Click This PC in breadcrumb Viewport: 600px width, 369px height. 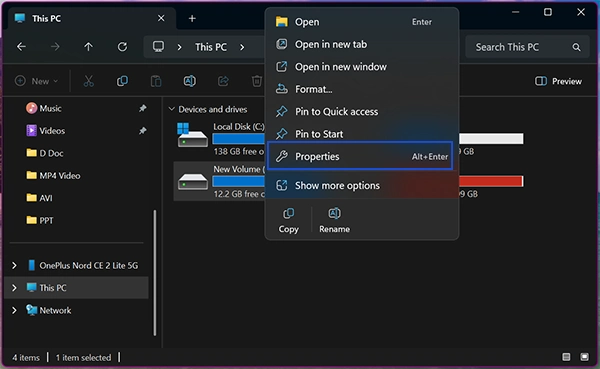coord(211,47)
